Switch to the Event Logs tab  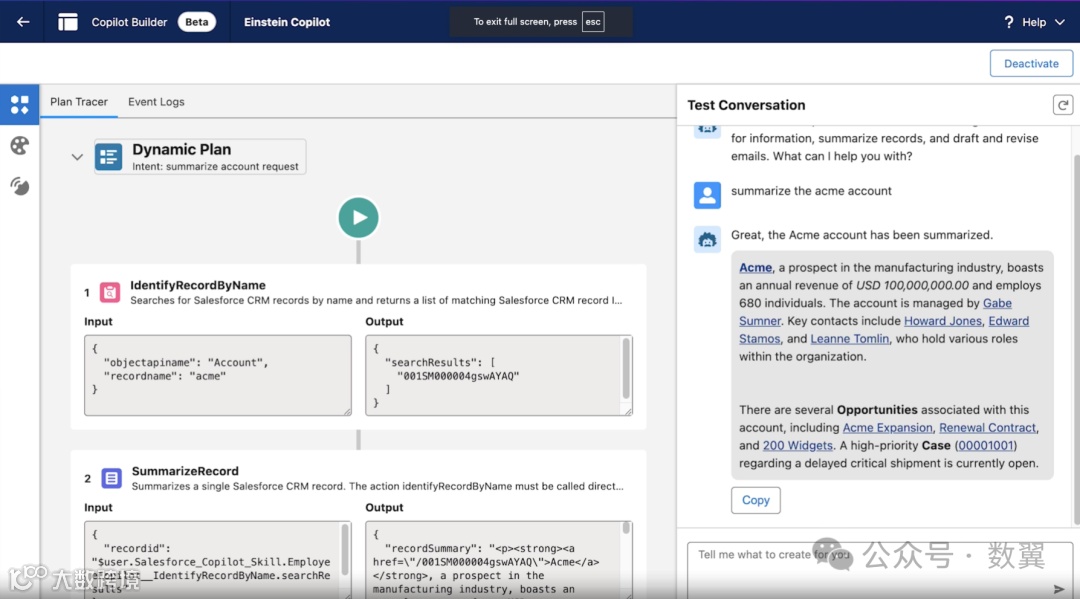(x=156, y=102)
